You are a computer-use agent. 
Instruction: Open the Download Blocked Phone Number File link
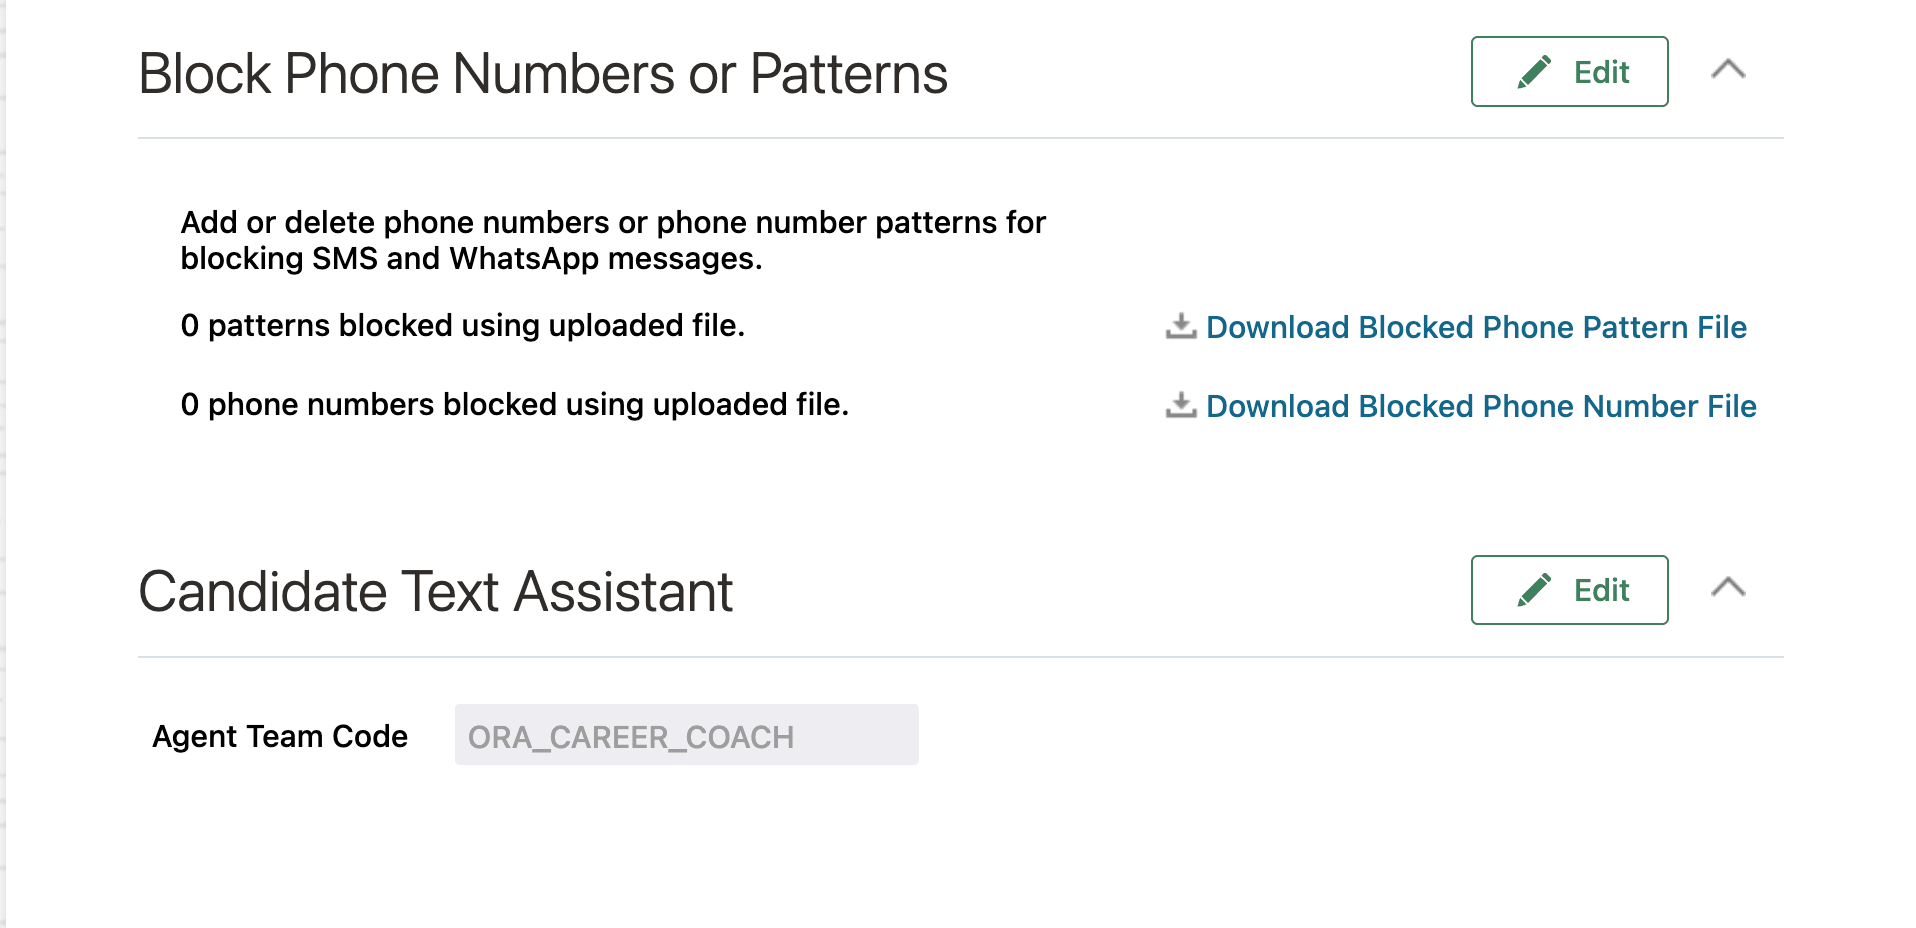(x=1481, y=406)
